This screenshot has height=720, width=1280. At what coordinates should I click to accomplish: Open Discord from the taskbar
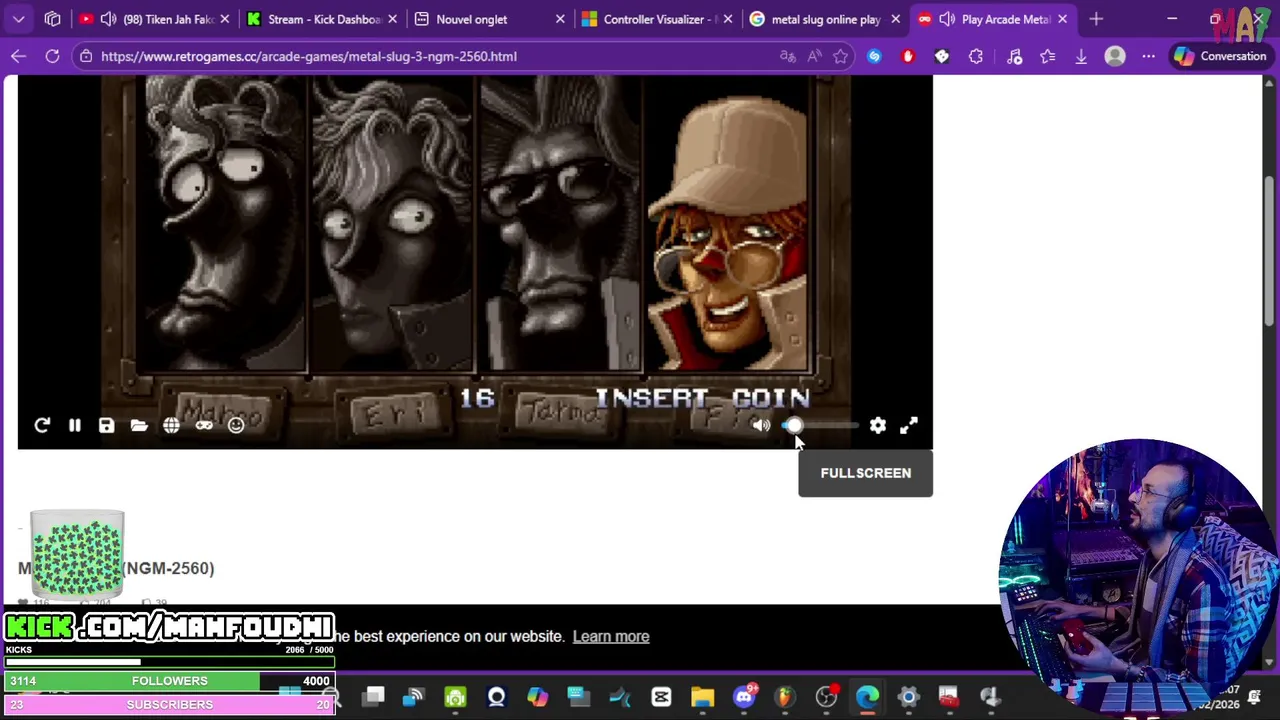click(744, 697)
